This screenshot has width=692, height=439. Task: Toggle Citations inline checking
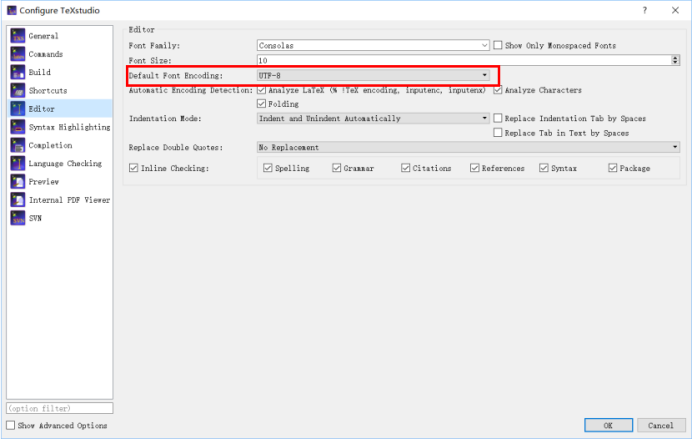(x=405, y=168)
